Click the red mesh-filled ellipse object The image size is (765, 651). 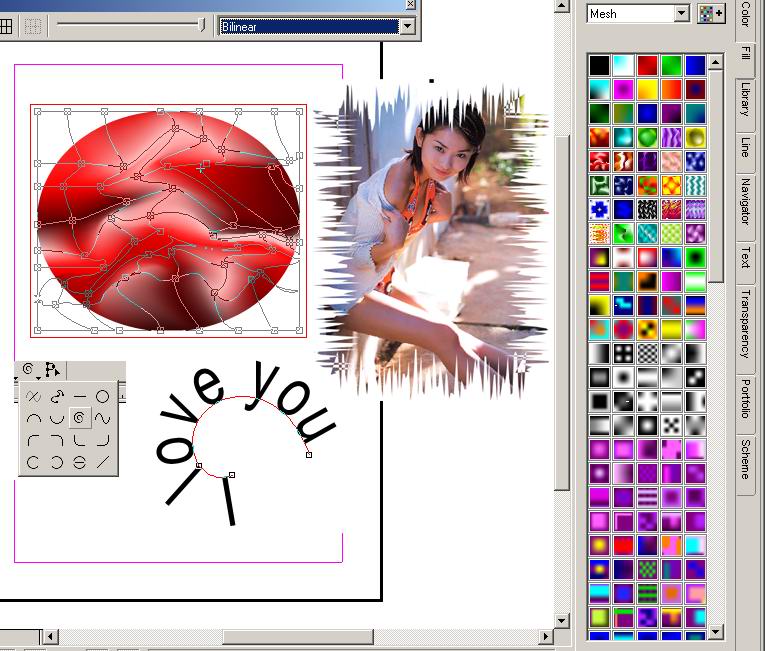tap(168, 221)
